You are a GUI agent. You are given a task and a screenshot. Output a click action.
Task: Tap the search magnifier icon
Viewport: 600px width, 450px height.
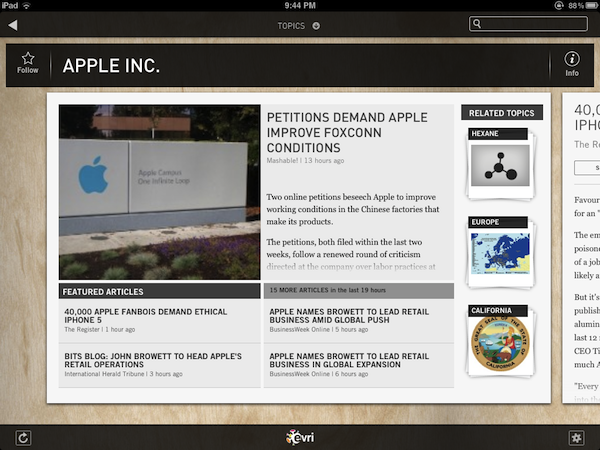coord(477,24)
